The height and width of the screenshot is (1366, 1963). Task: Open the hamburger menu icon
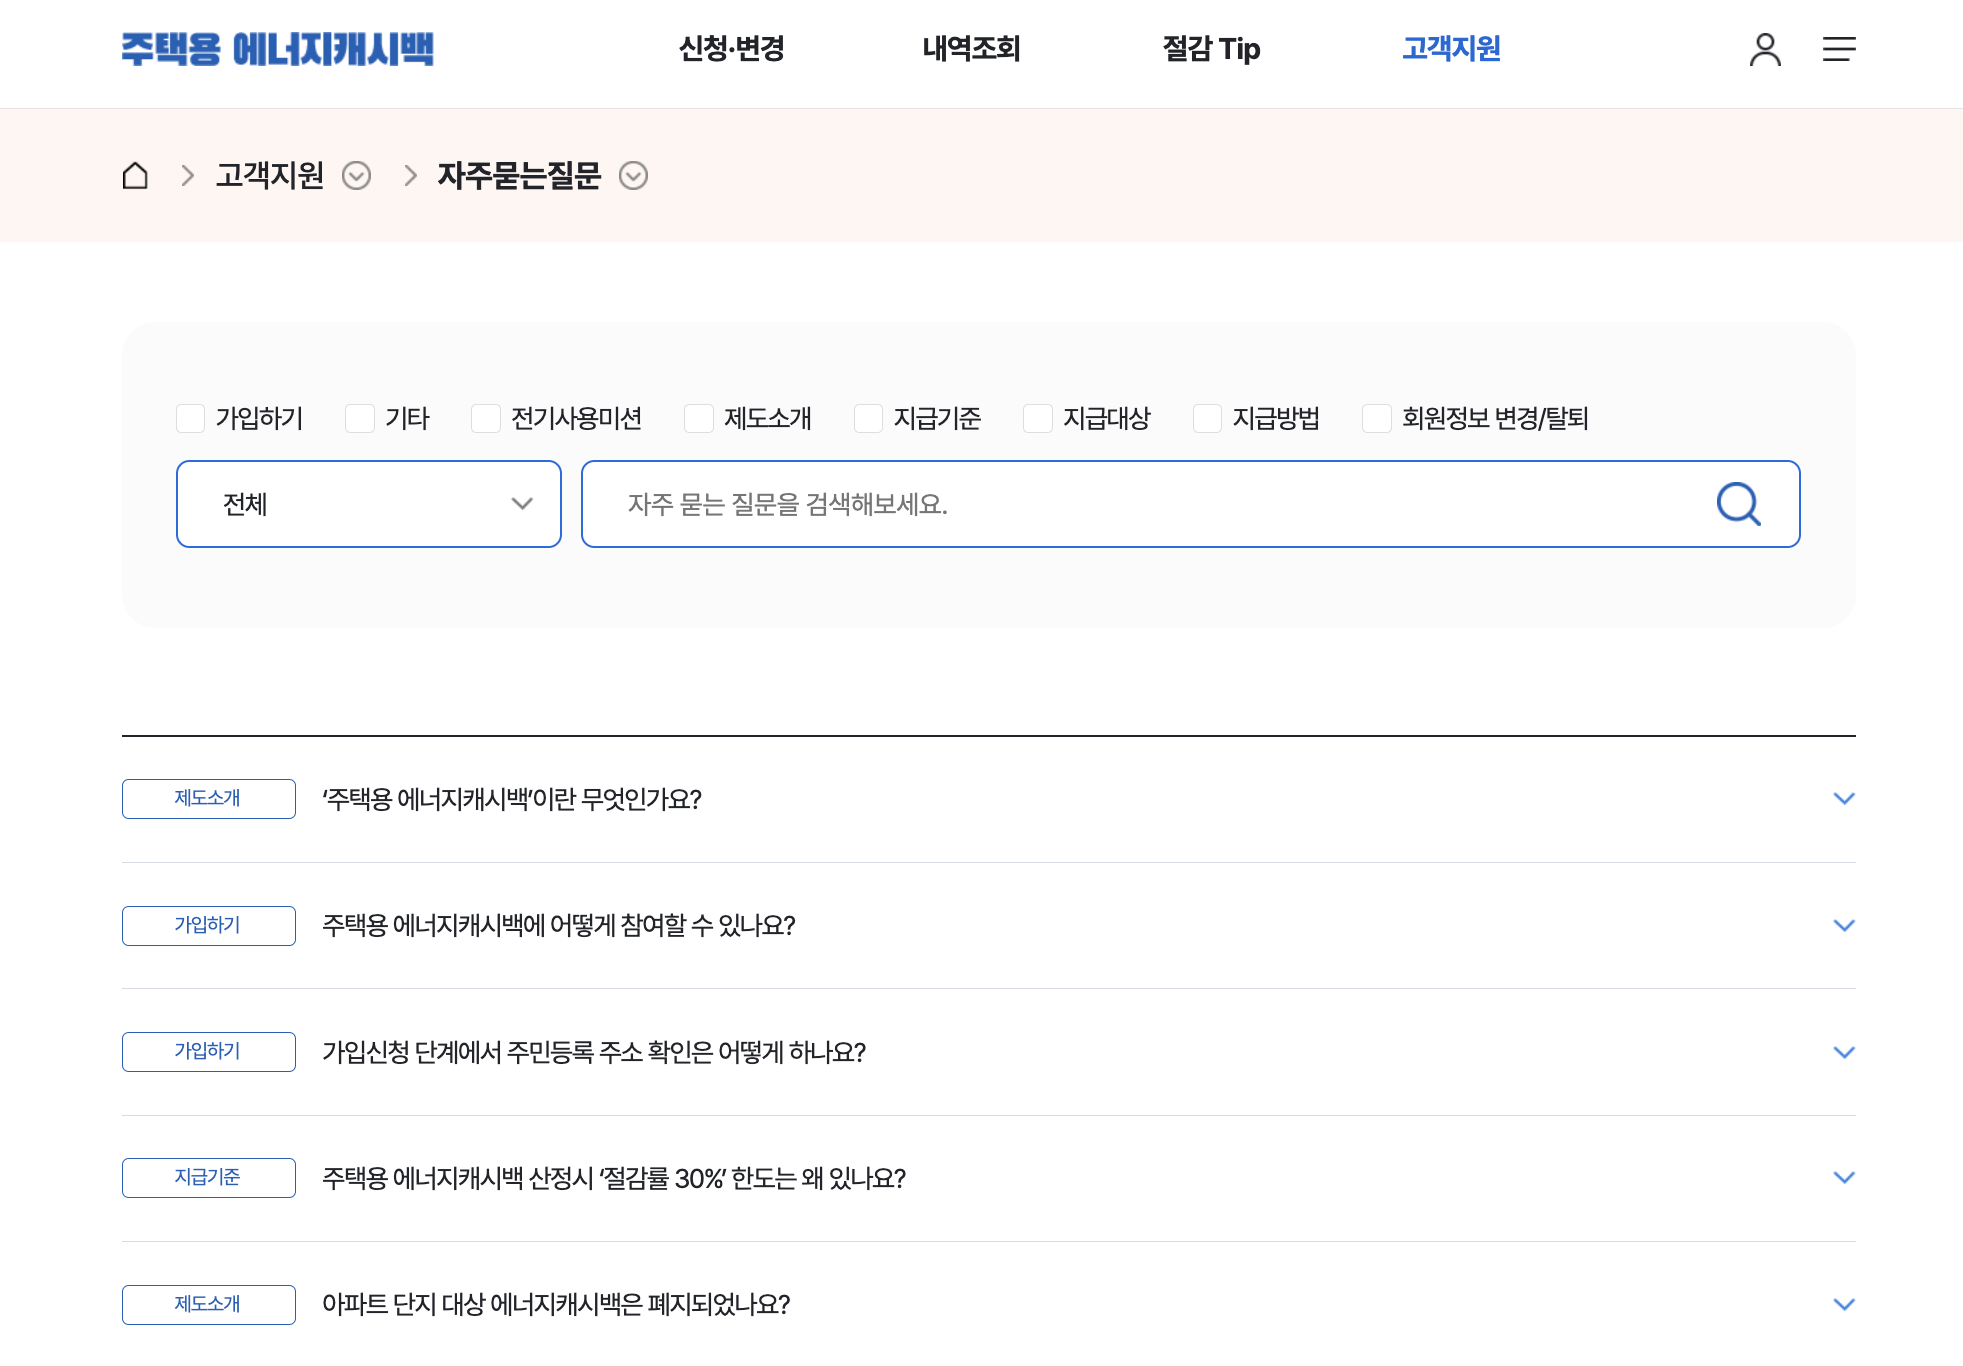(1839, 50)
